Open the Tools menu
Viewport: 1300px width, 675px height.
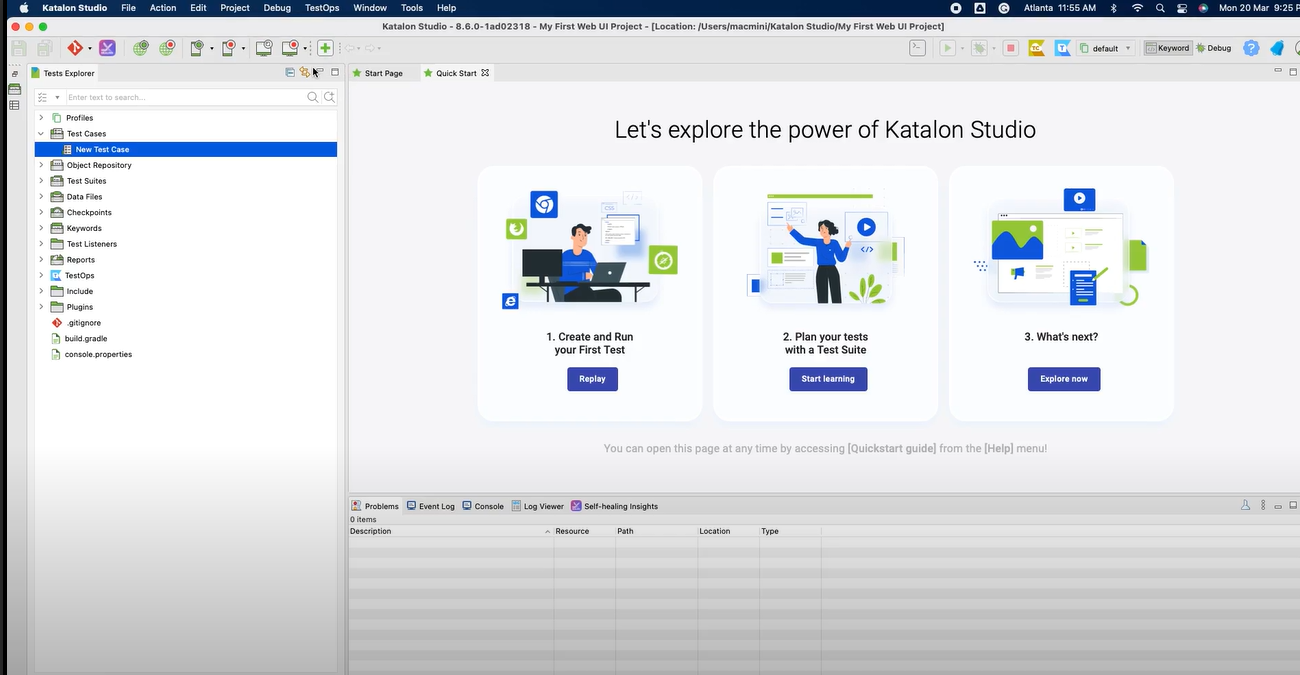(x=412, y=8)
